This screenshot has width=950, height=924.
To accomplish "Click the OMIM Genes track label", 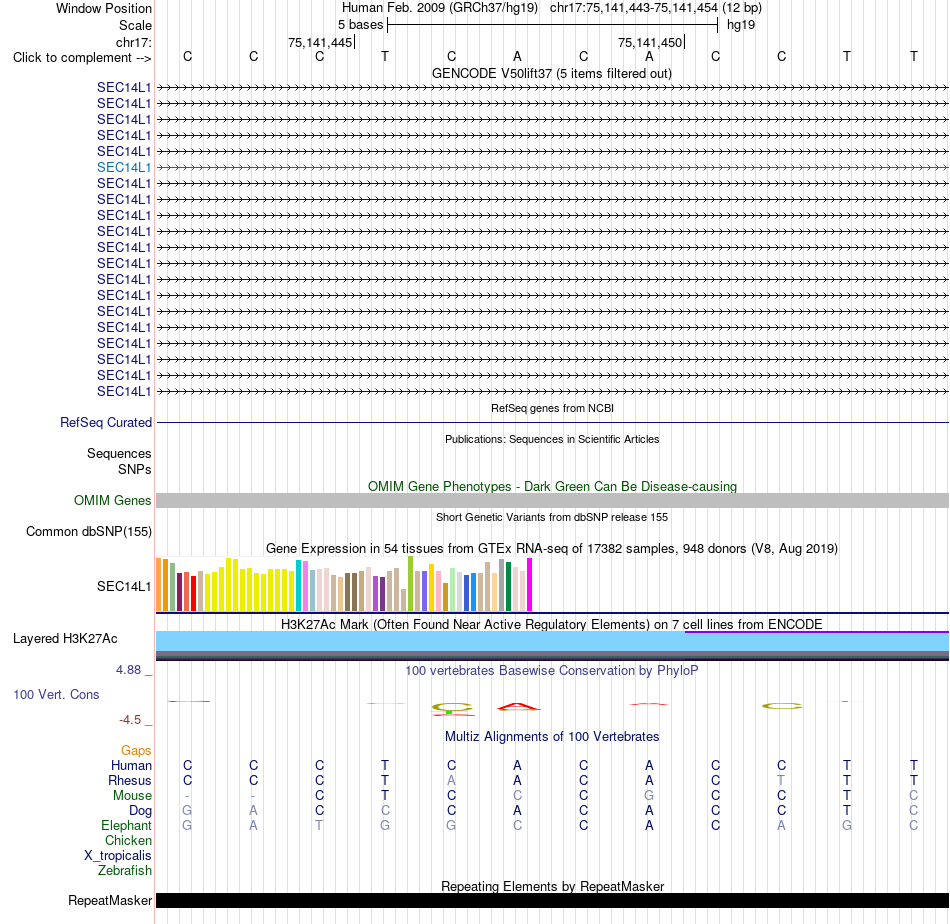I will click(x=112, y=500).
